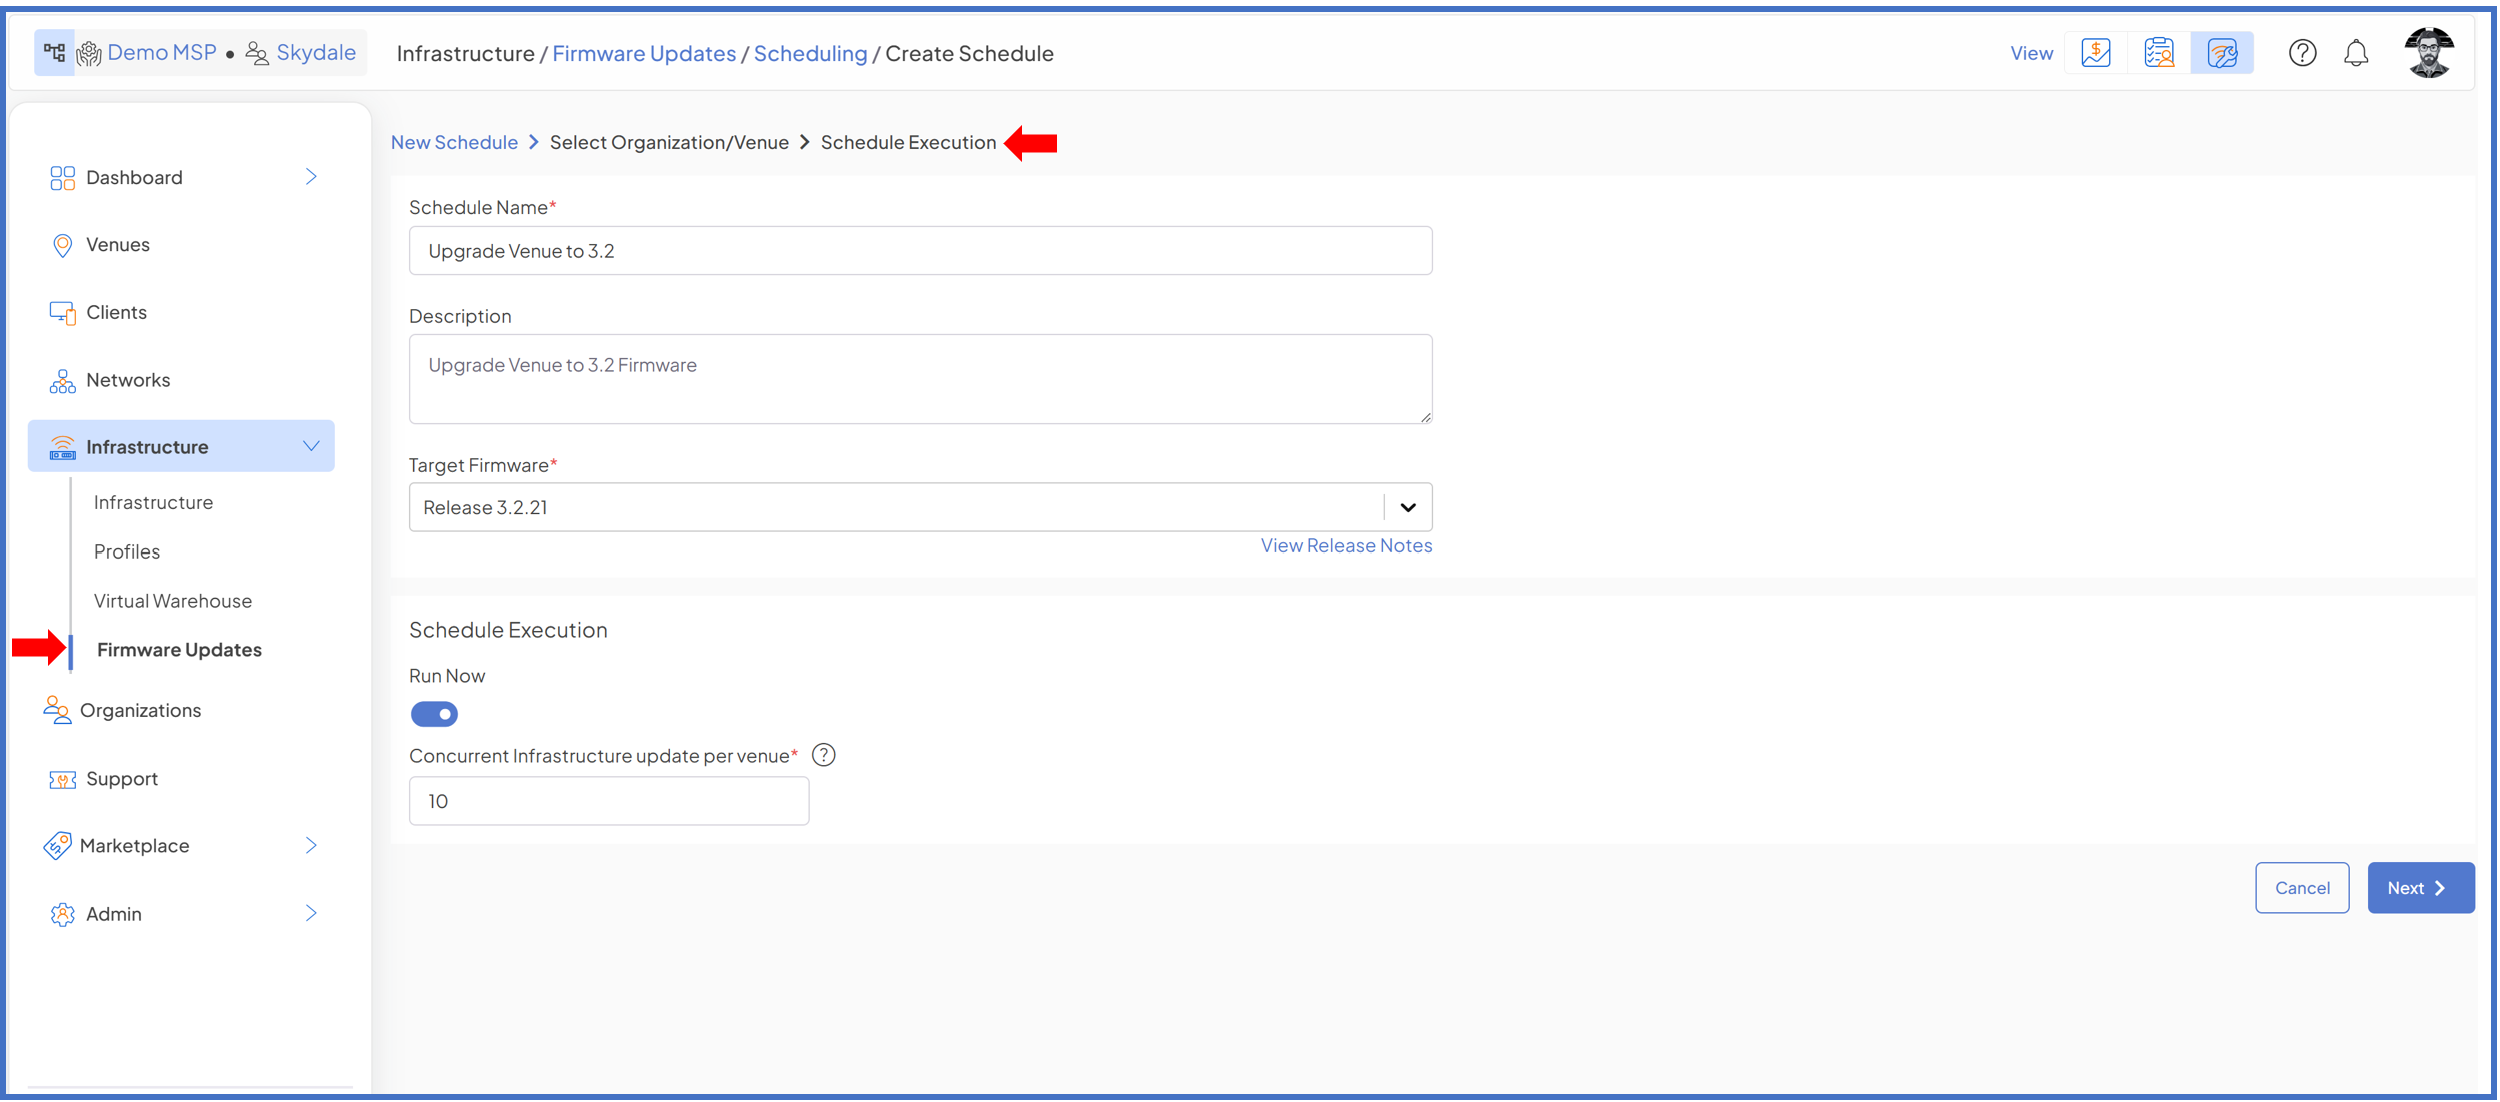Open the View Release Notes link

point(1345,546)
